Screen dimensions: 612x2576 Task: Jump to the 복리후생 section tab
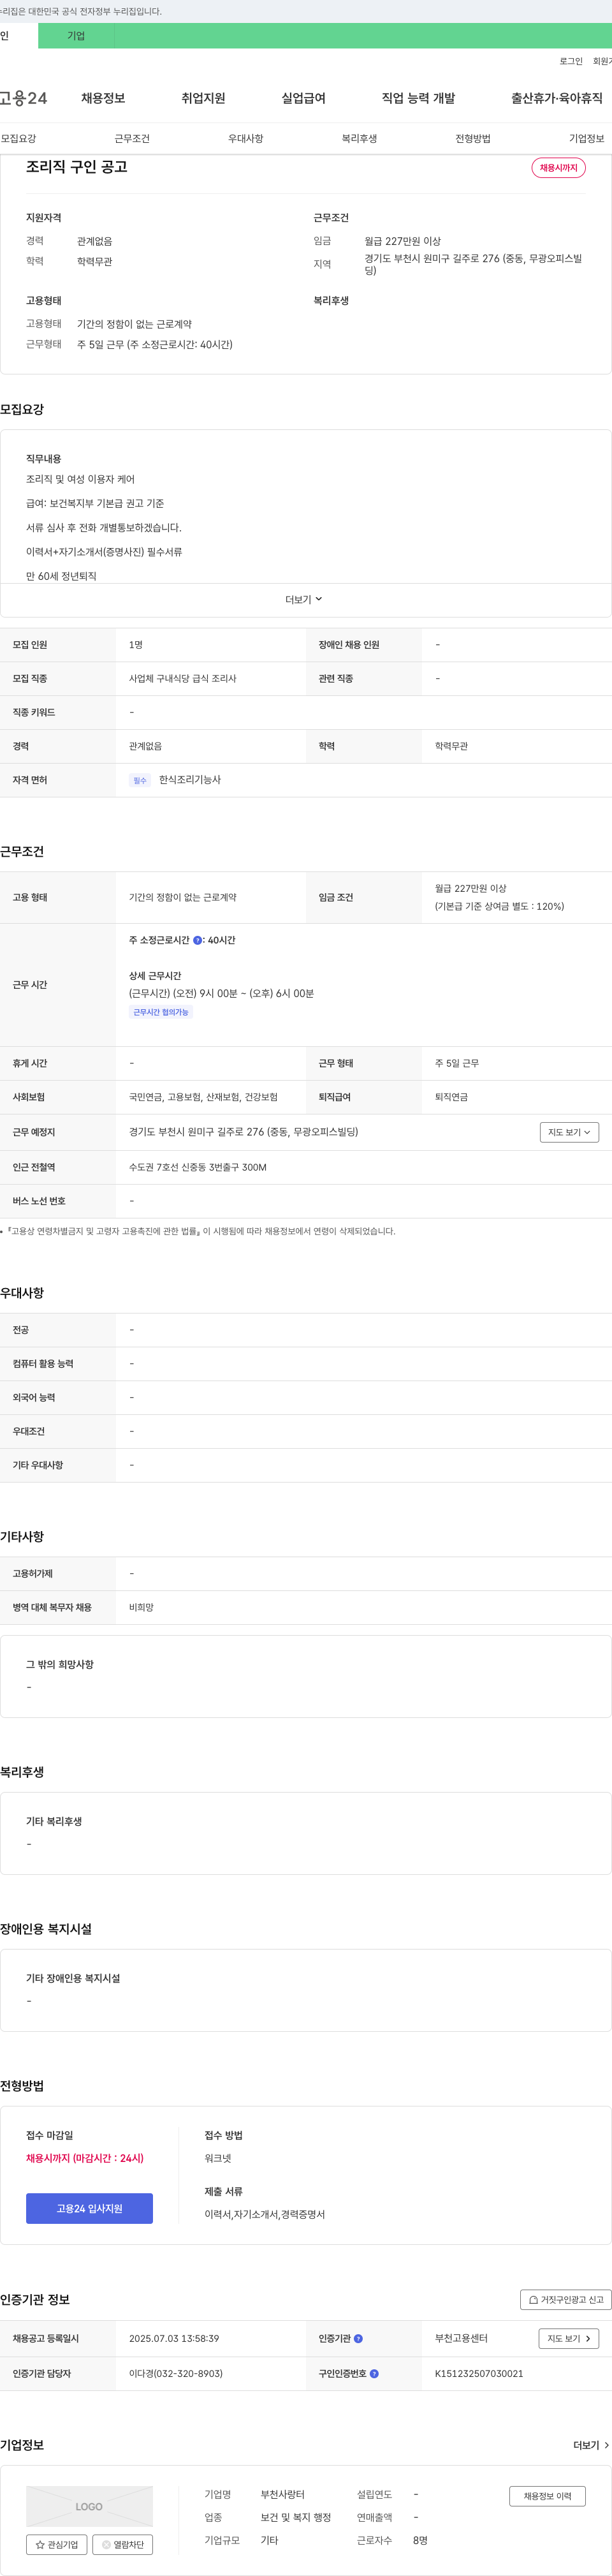pyautogui.click(x=359, y=139)
